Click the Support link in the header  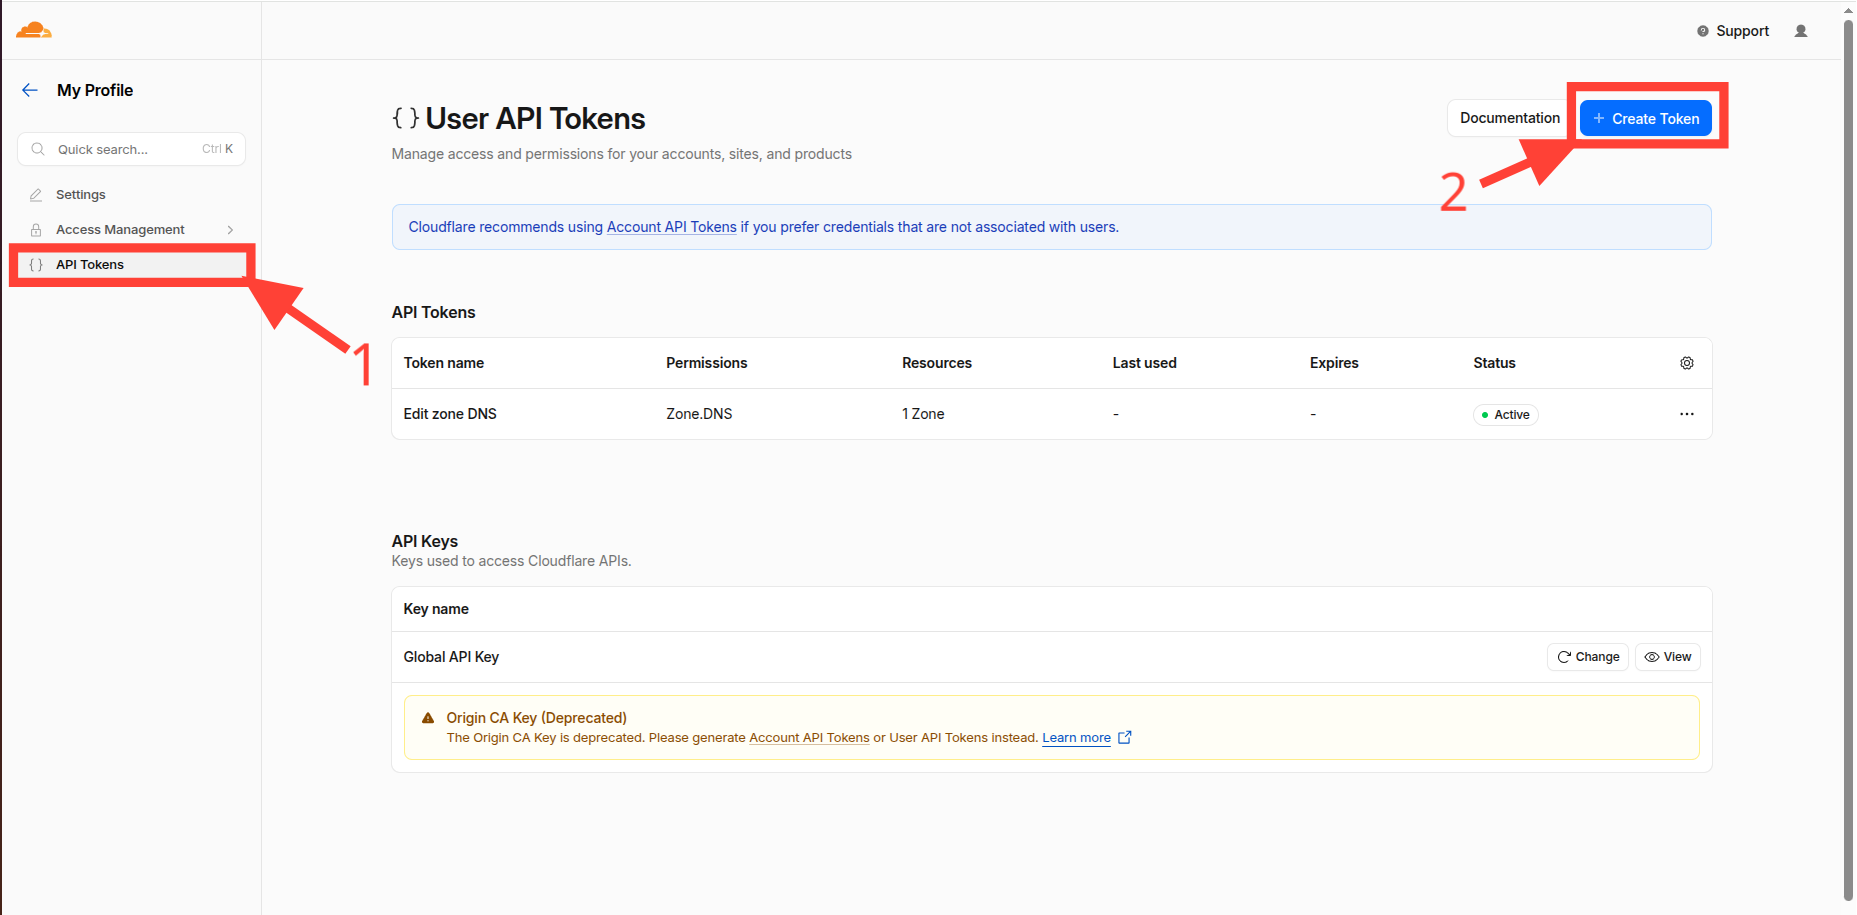pos(1733,31)
